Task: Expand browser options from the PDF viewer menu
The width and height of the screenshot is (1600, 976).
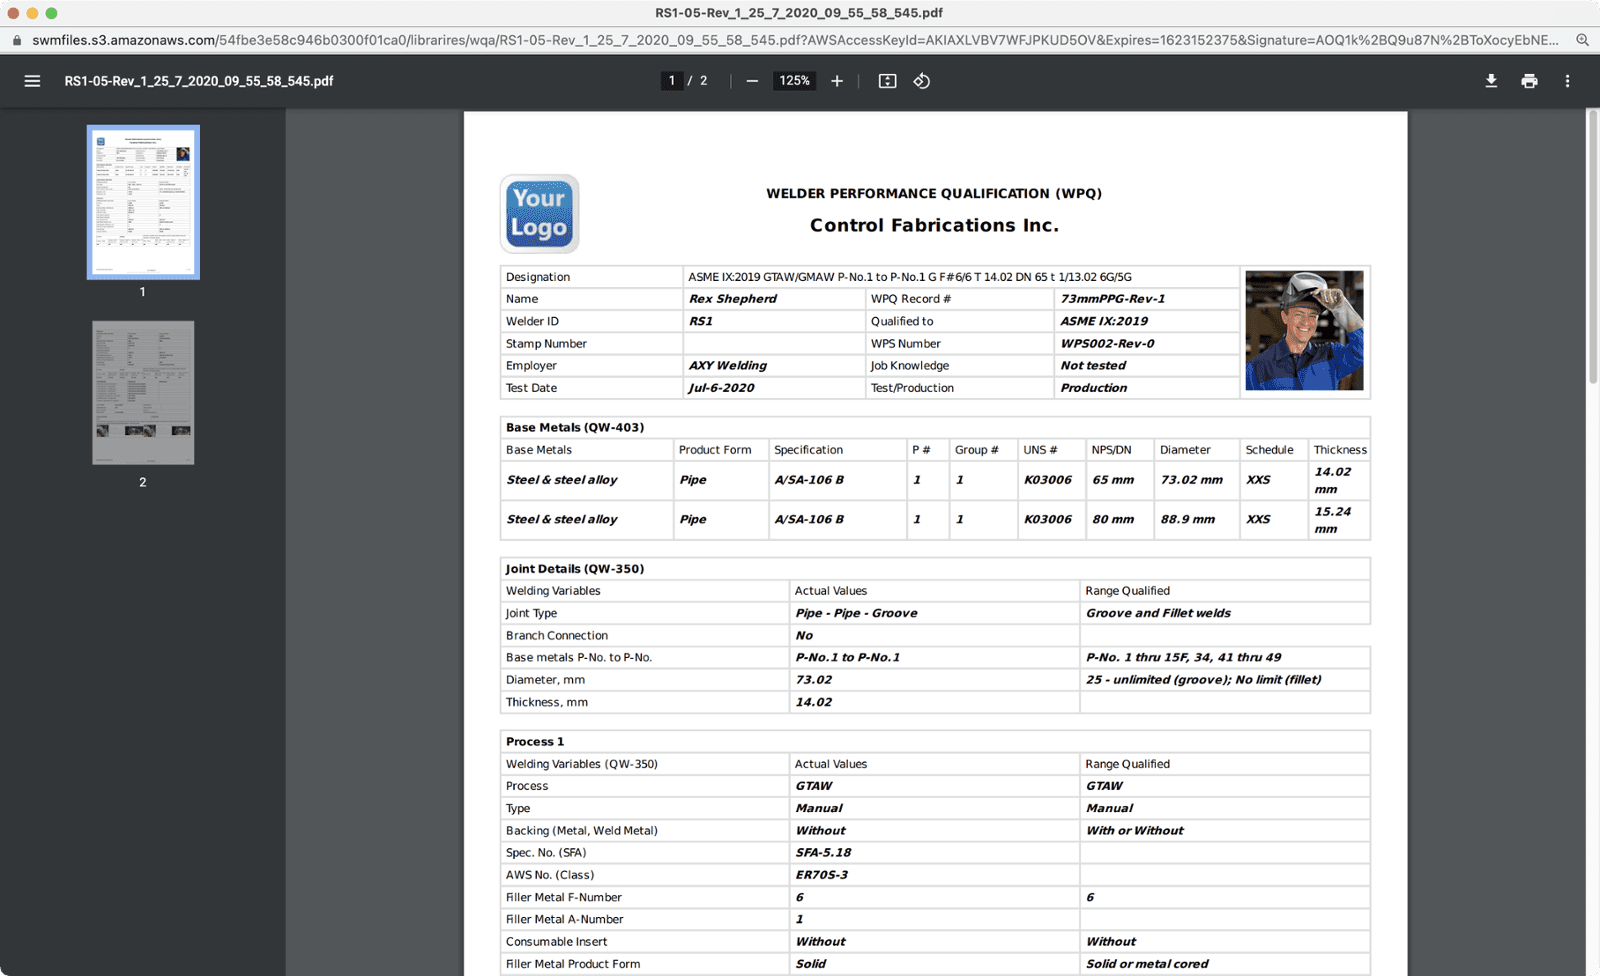Action: point(1567,81)
